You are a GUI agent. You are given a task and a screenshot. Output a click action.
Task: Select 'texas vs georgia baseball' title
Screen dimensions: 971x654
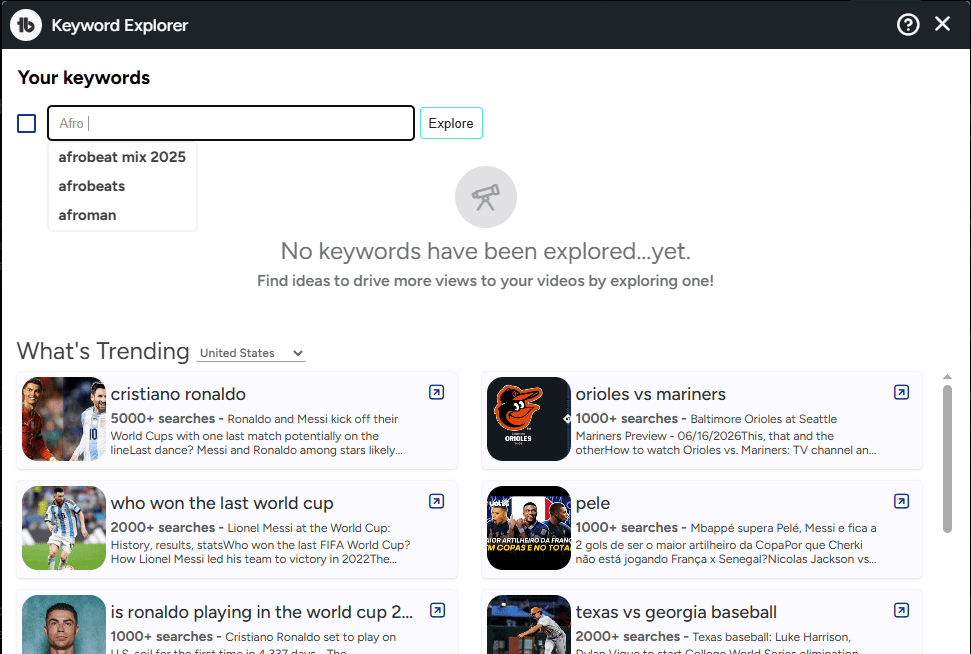tap(676, 612)
